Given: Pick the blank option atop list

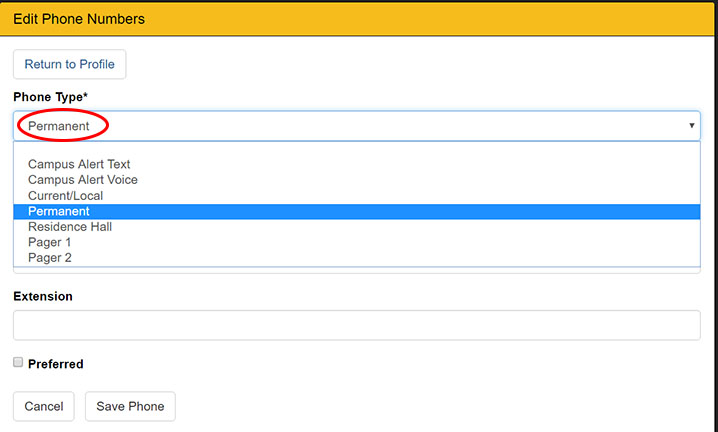Looking at the screenshot, I should click(x=357, y=149).
